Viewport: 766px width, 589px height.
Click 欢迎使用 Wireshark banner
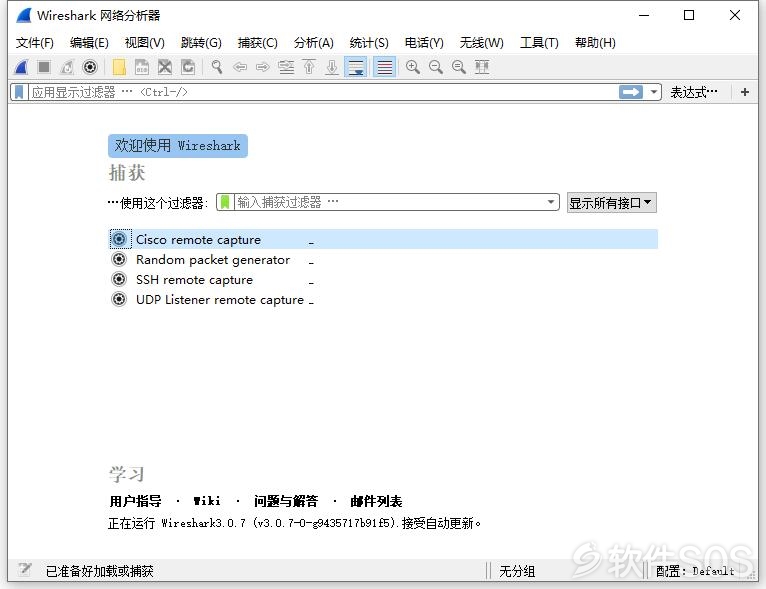(178, 146)
